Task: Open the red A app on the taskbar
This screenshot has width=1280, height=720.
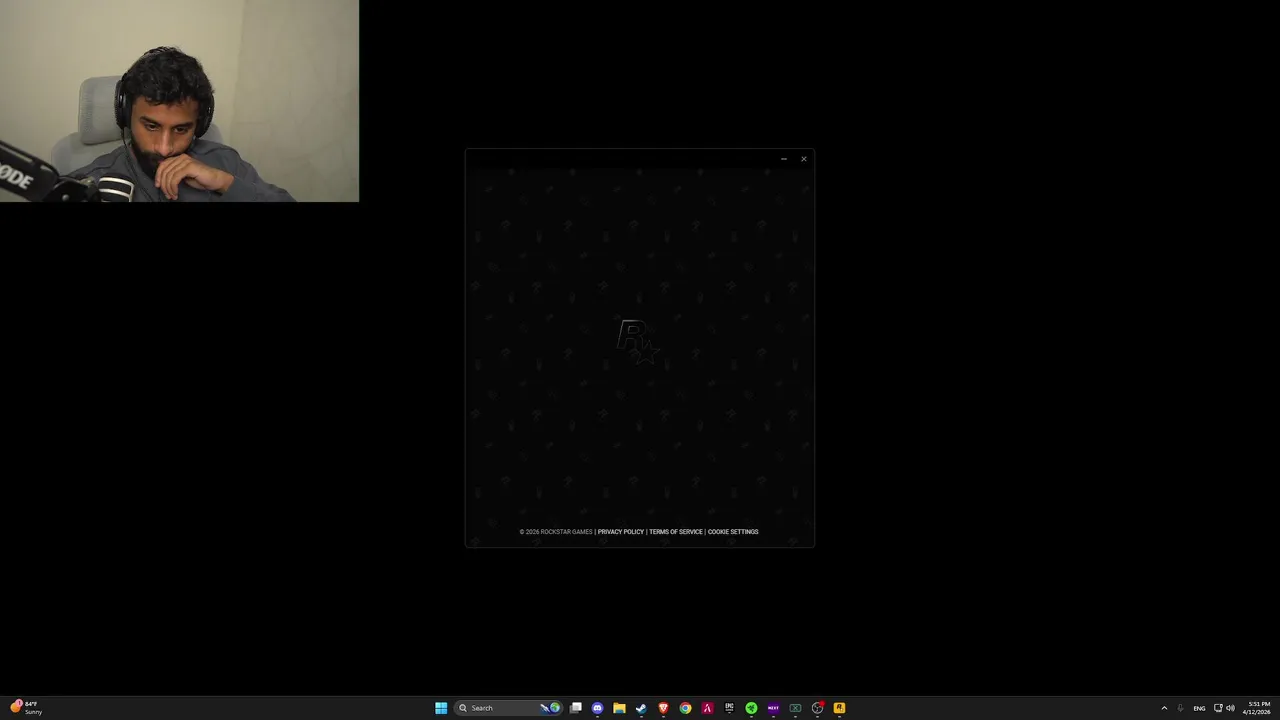Action: 707,708
